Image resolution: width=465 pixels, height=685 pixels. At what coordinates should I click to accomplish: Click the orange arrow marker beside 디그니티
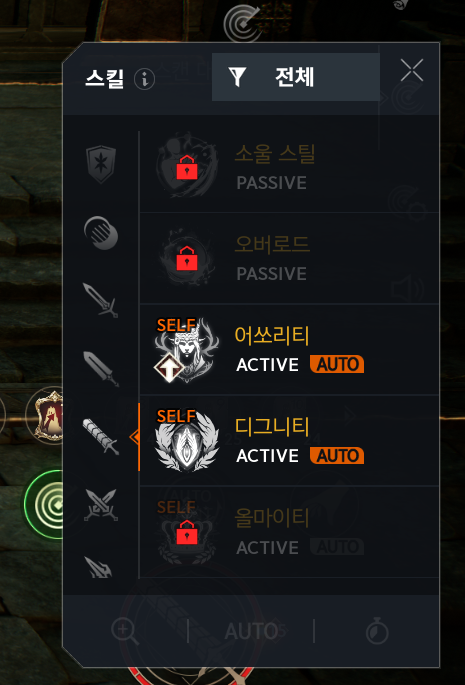click(135, 436)
